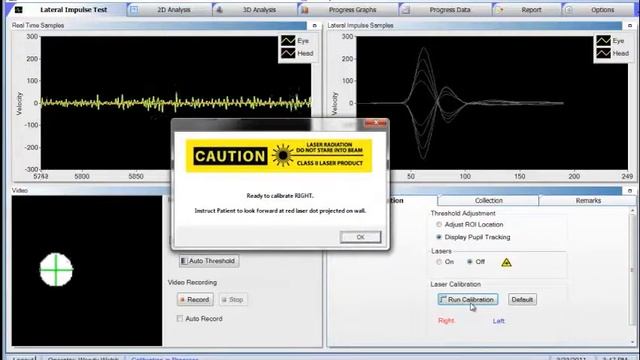Image resolution: width=640 pixels, height=360 pixels.
Task: Collapse the Lateral Impulse Samples panel
Action: [630, 25]
